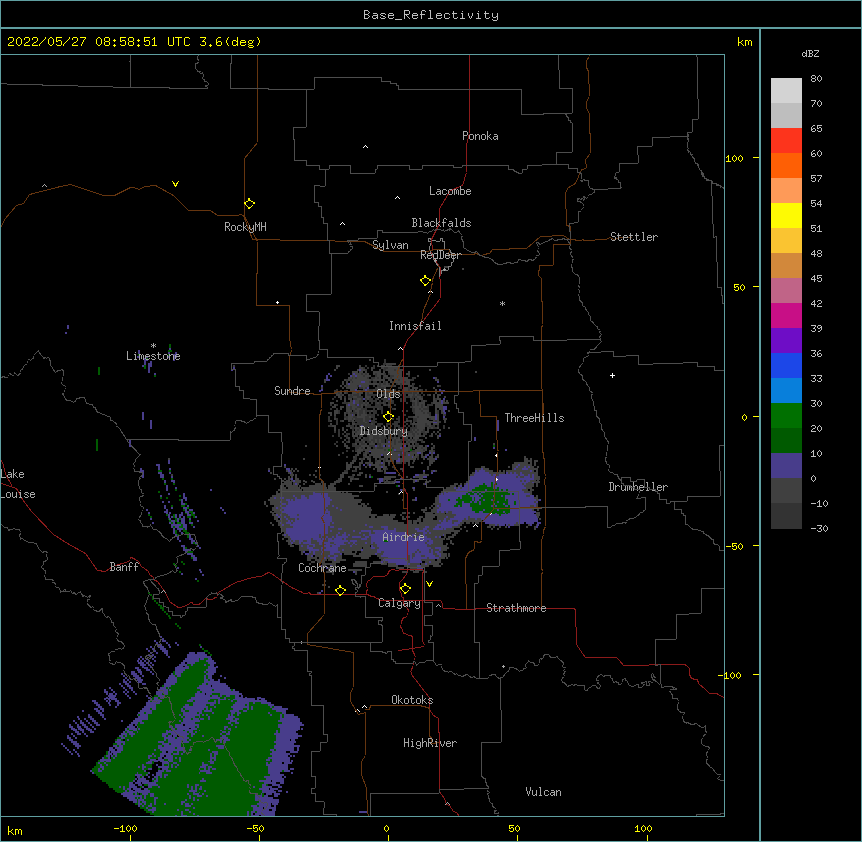Click the Cochrane label
This screenshot has width=862, height=842.
point(322,568)
